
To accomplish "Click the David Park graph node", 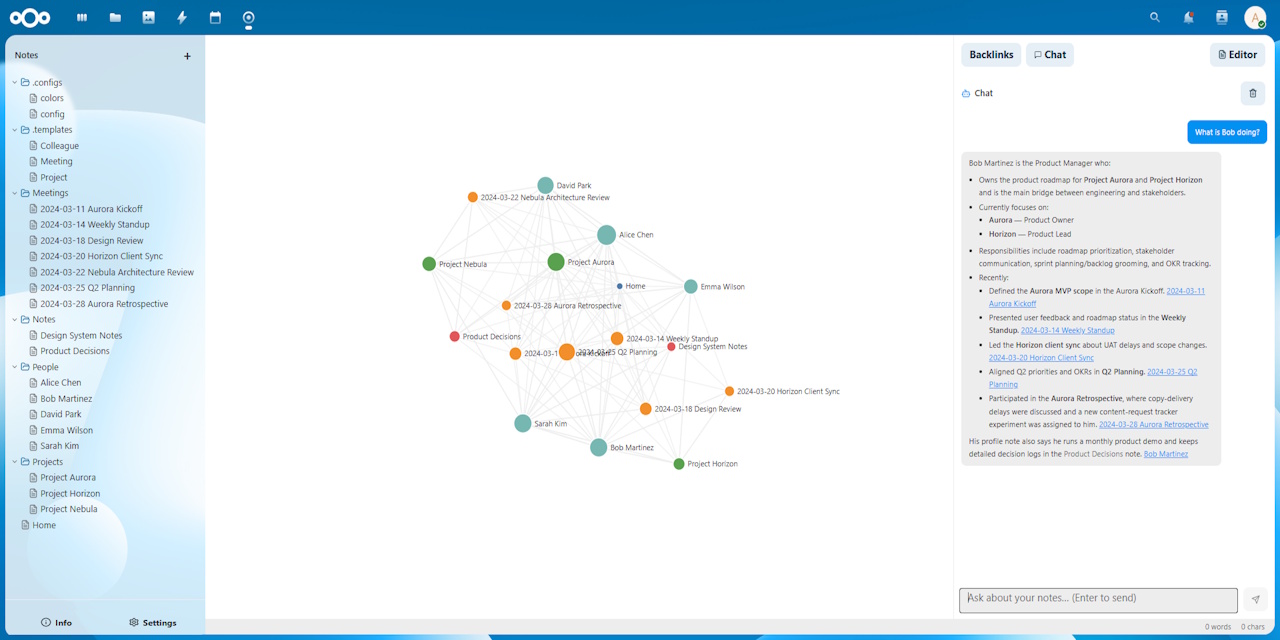I will [x=545, y=185].
